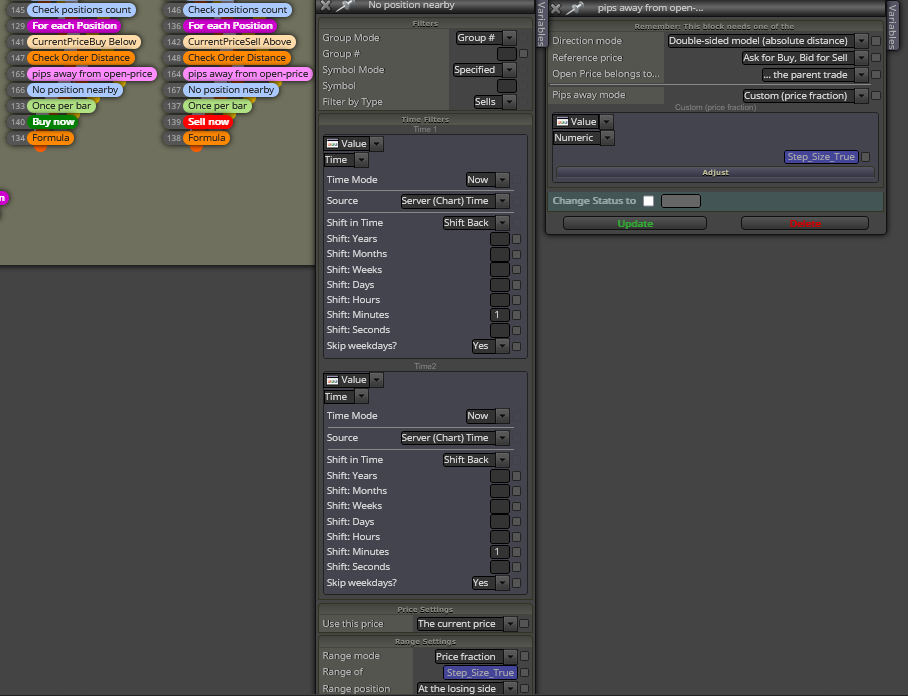Toggle checkbox beside Time 1 Shift: Years
The width and height of the screenshot is (908, 696).
[517, 239]
